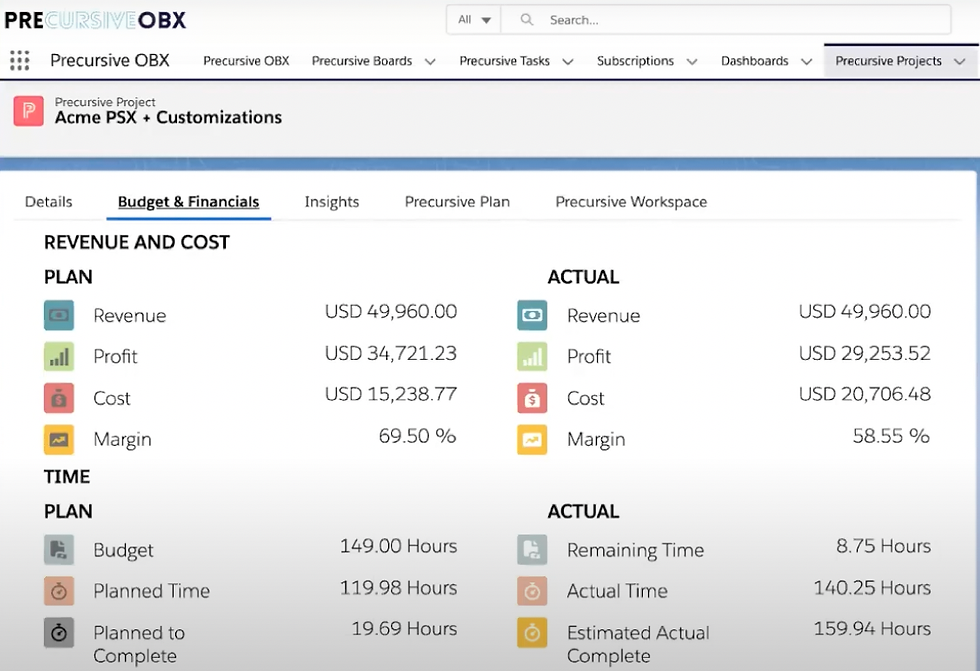Click the REVENUE AND COST heading
The height and width of the screenshot is (671, 980).
(x=137, y=242)
